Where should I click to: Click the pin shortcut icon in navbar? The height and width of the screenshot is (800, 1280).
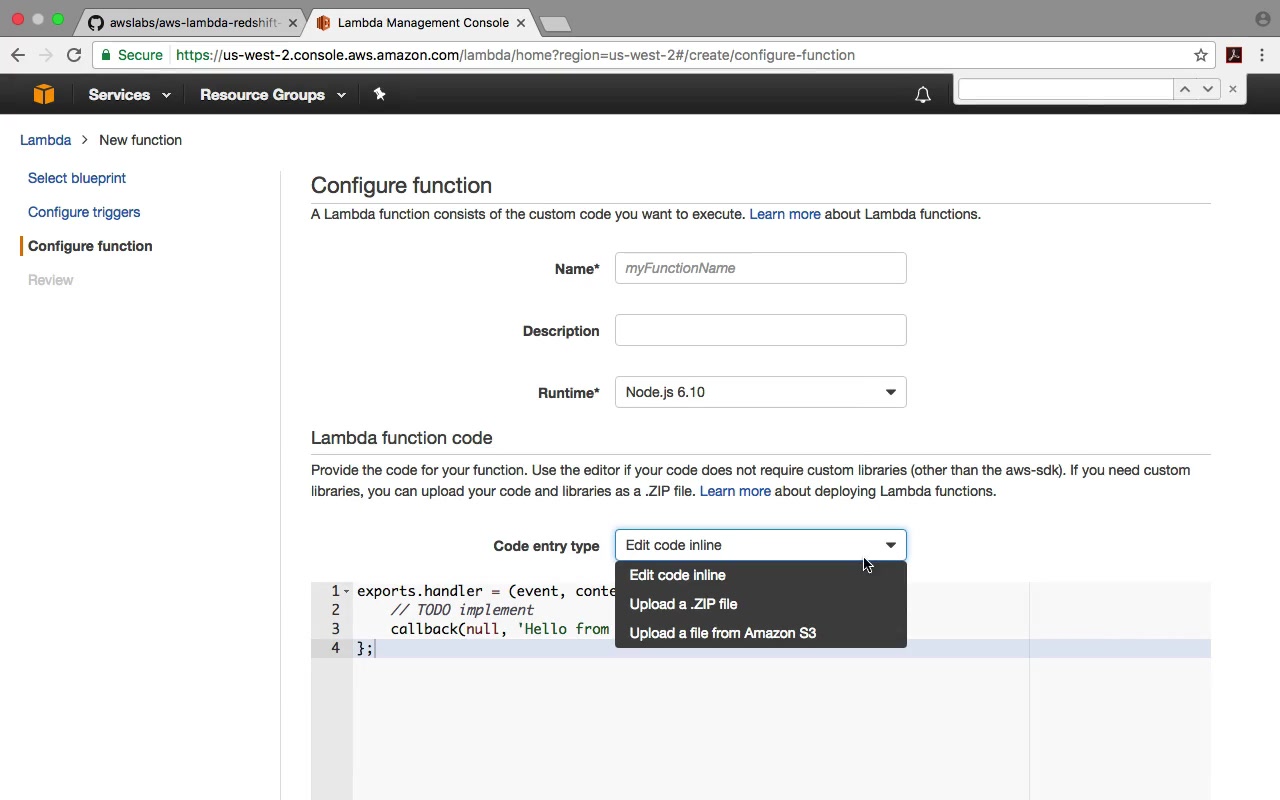pyautogui.click(x=379, y=94)
